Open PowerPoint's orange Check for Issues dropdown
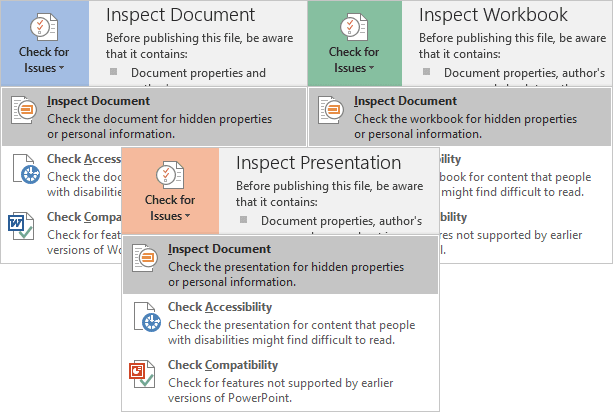The image size is (613, 412). (170, 191)
